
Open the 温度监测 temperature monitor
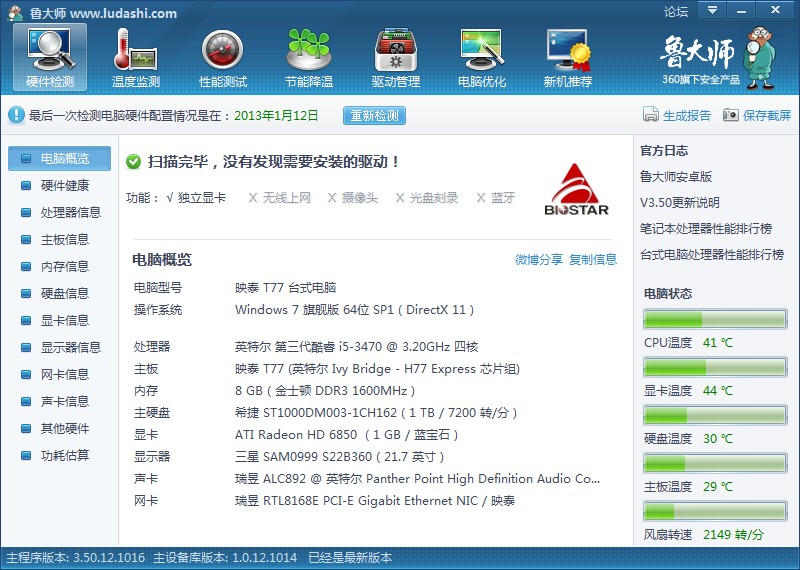click(x=136, y=58)
